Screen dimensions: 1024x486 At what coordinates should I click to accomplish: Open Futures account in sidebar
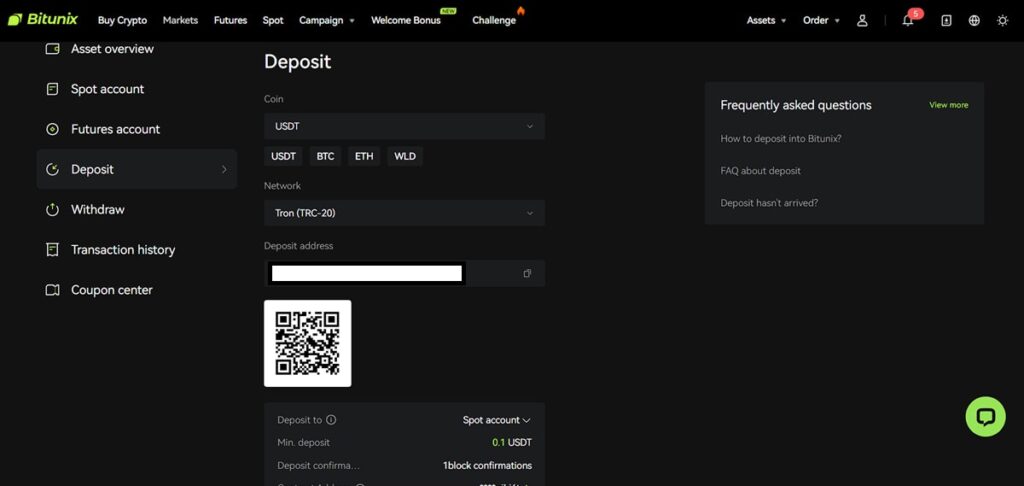pyautogui.click(x=116, y=129)
